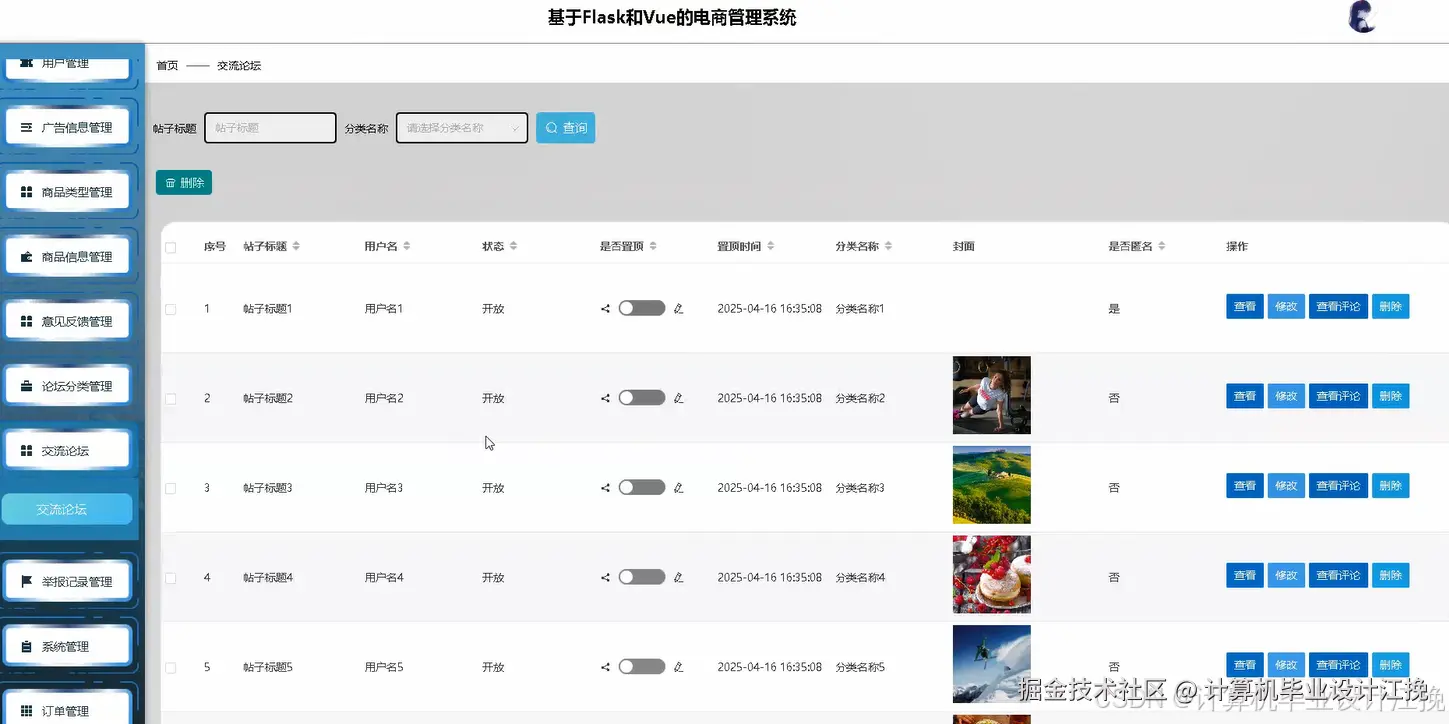1449x724 pixels.
Task: Click 查看 button for 帖子标题4
Action: click(x=1245, y=575)
